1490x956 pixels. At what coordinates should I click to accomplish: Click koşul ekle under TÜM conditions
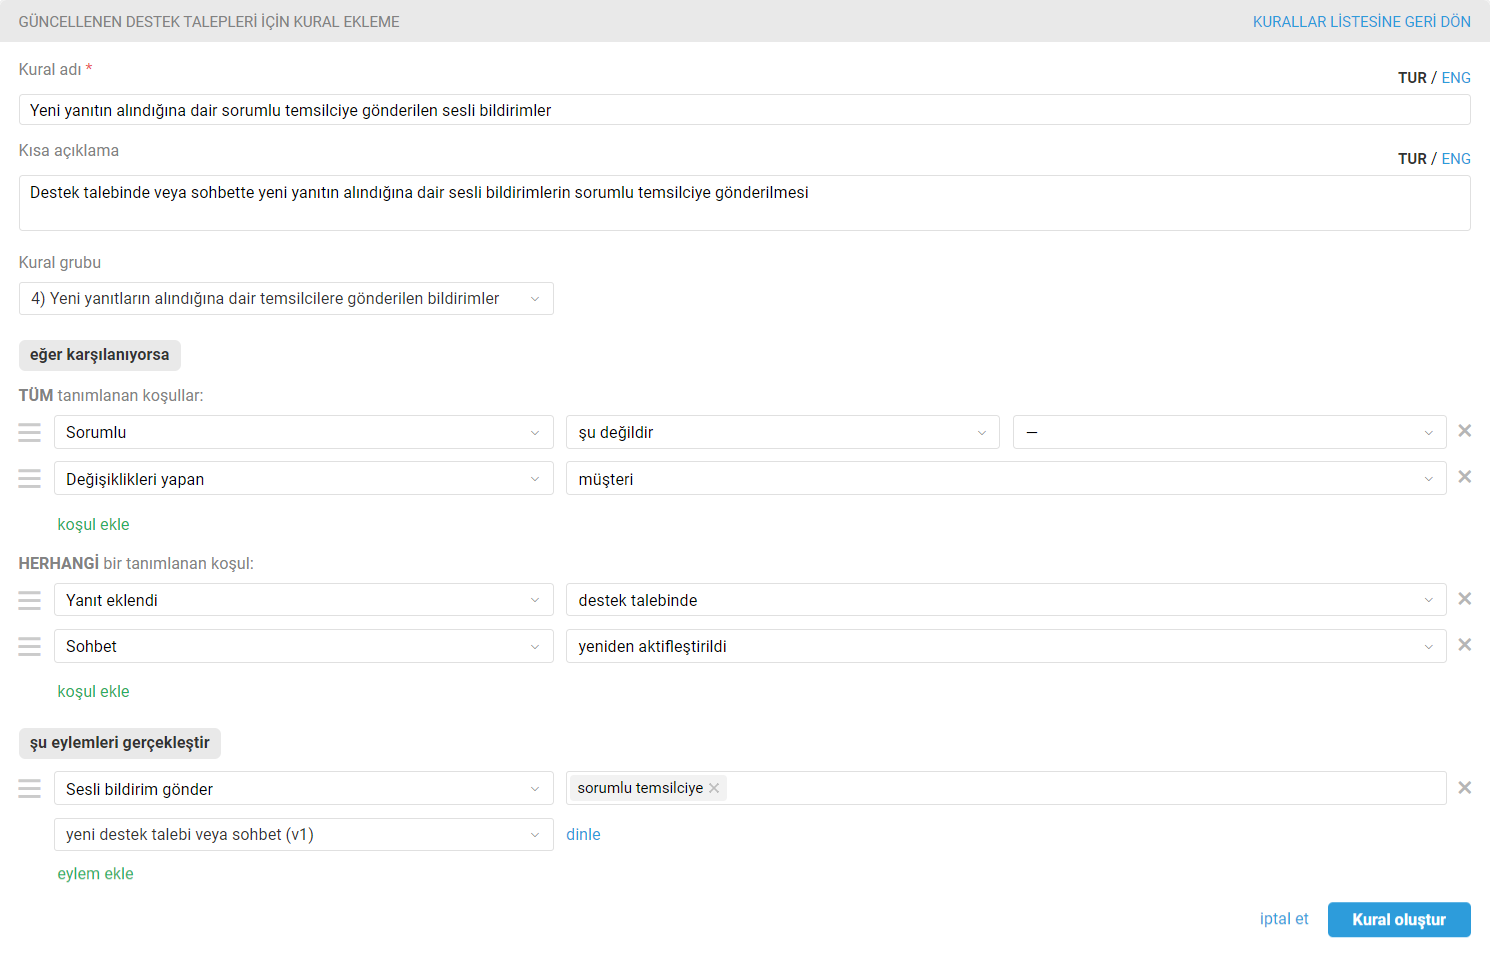(x=93, y=524)
